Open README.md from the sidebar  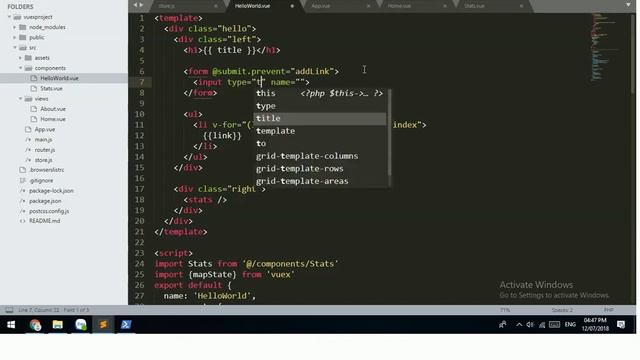coord(44,221)
